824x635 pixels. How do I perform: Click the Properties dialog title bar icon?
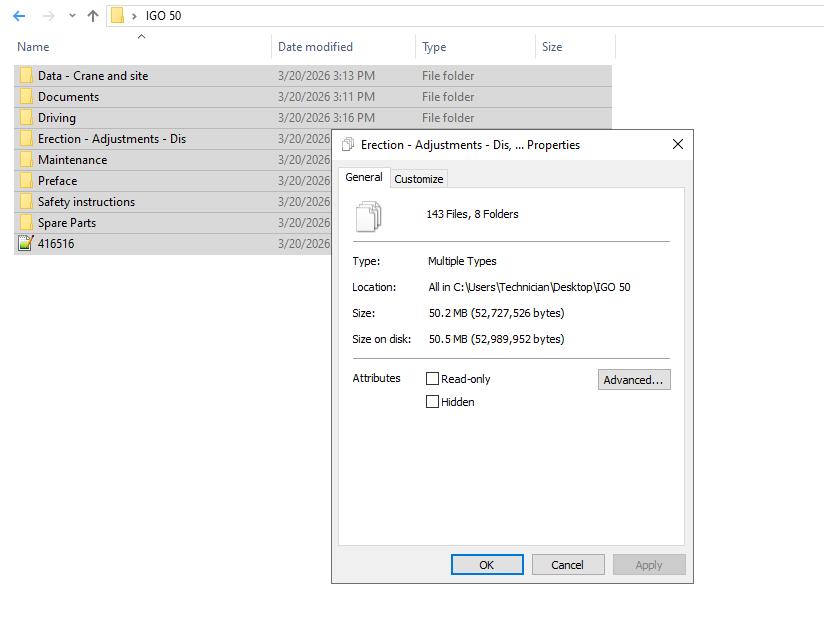click(x=347, y=144)
